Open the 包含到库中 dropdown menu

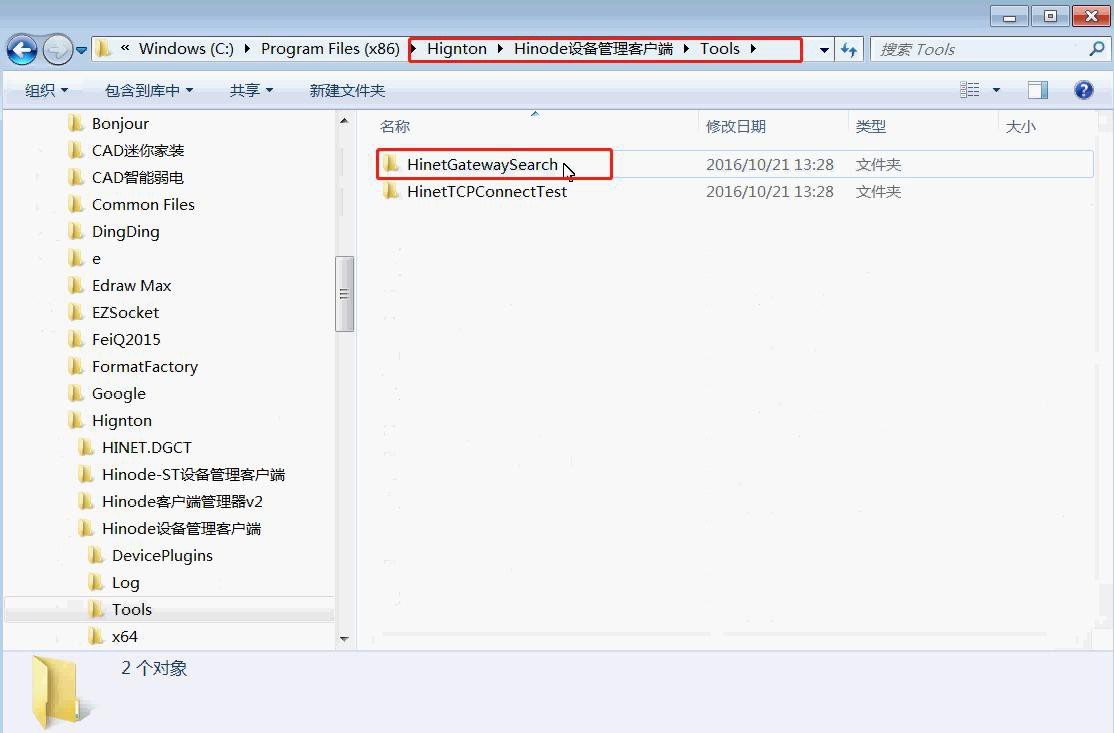(148, 91)
